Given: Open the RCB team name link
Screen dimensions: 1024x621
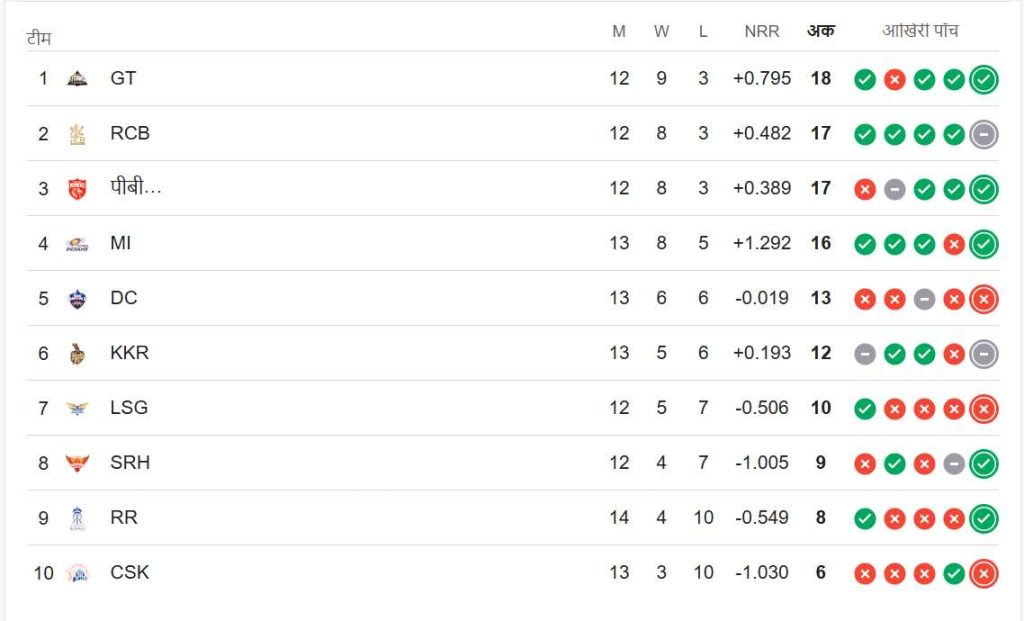Looking at the screenshot, I should [130, 133].
